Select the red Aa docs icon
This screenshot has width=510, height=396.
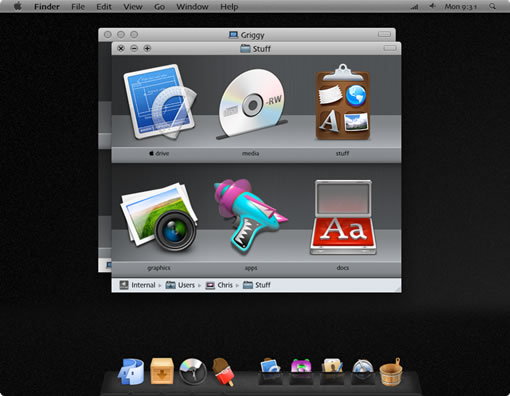point(343,217)
